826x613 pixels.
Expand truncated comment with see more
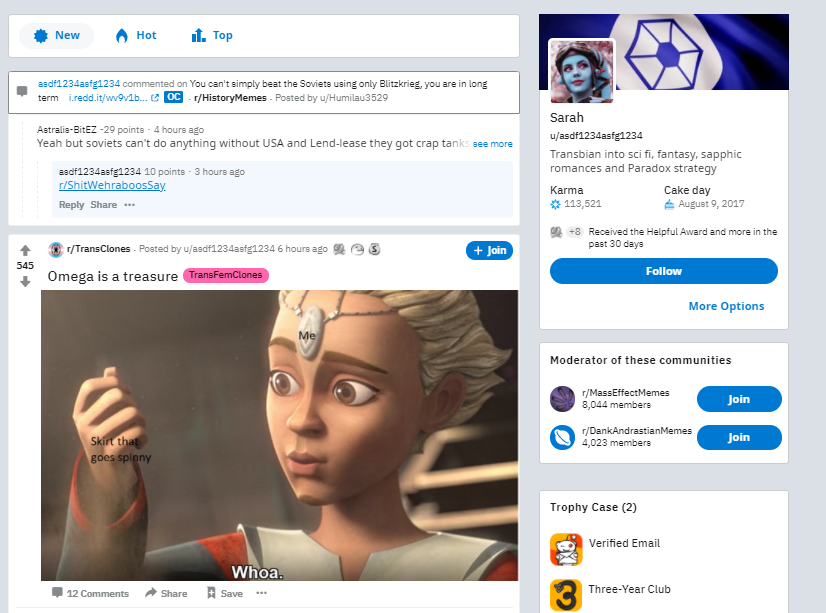tap(492, 144)
